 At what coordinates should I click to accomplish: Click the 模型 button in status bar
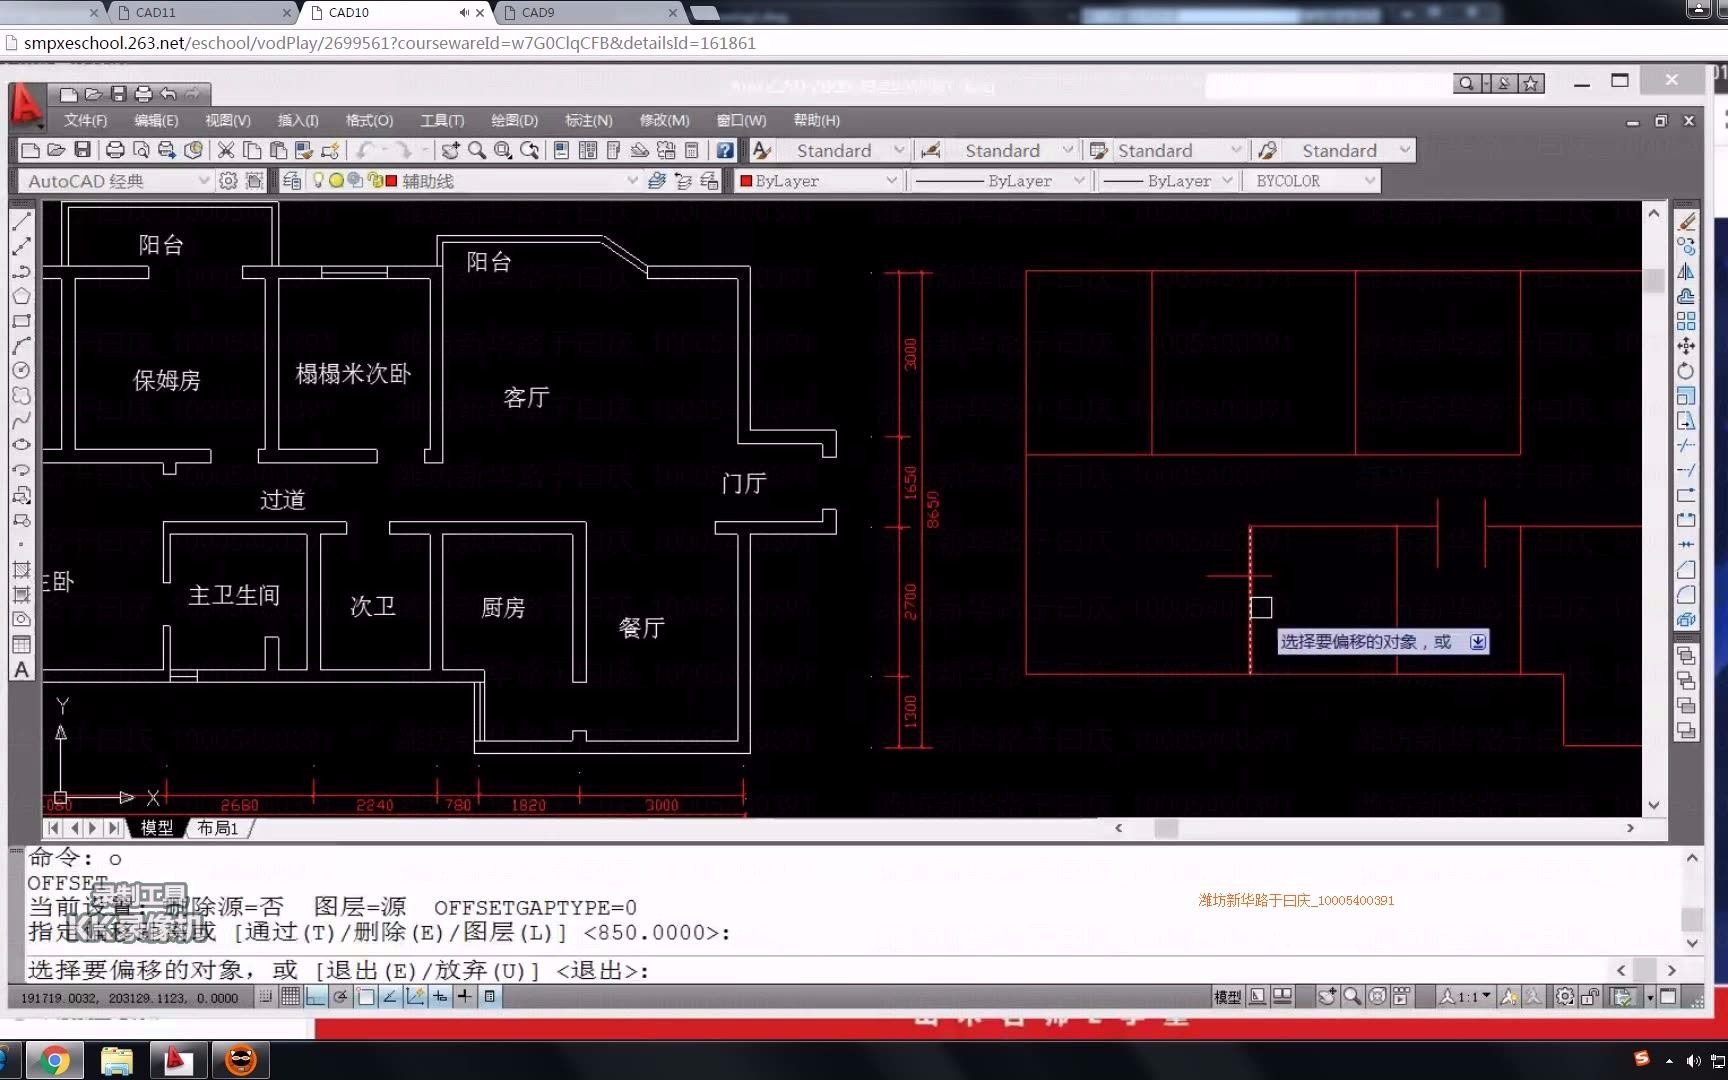[x=1227, y=997]
